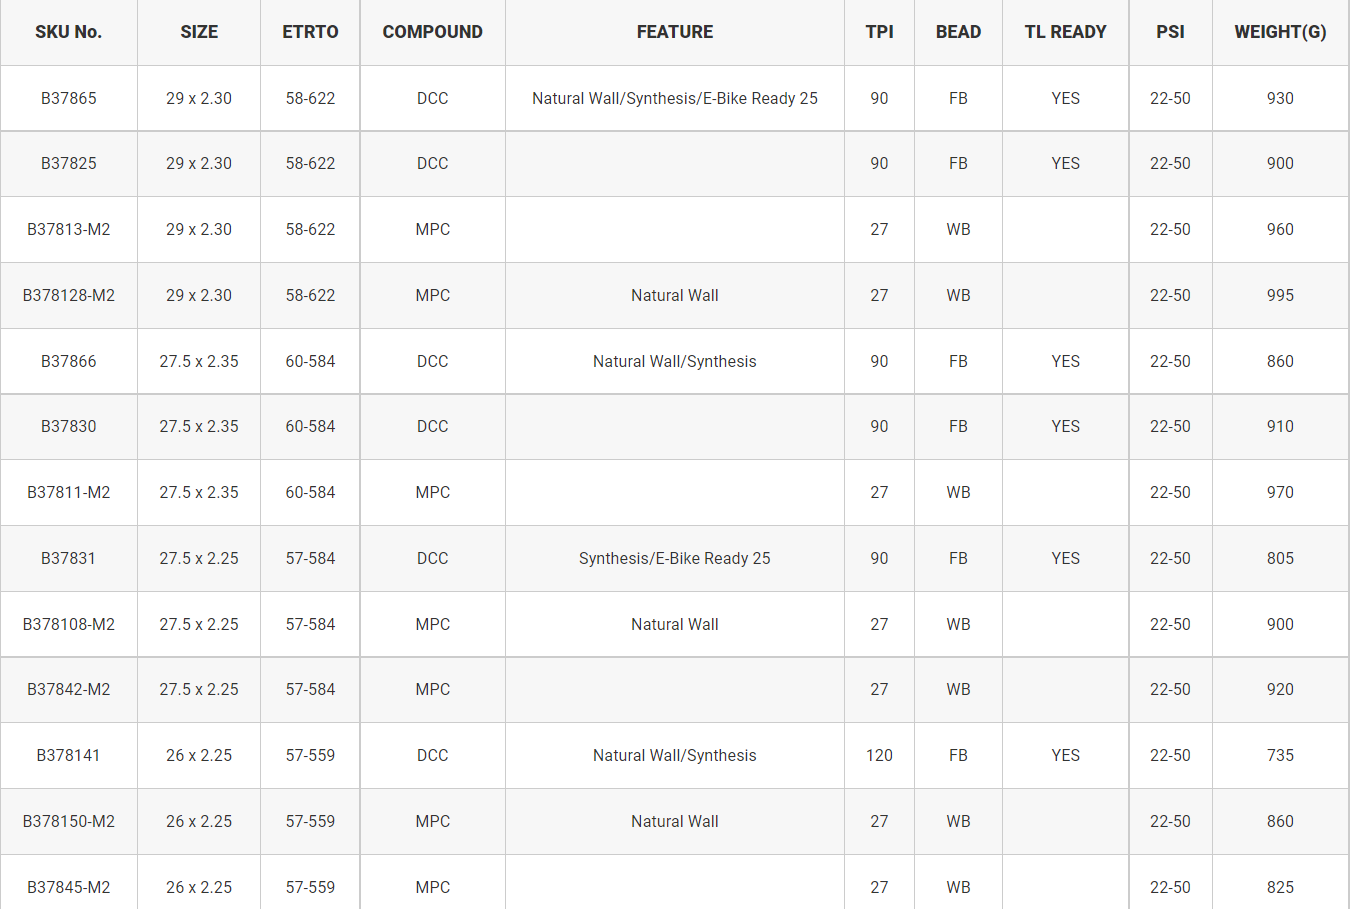Select SKU cell B378150-M2
Image resolution: width=1355 pixels, height=909 pixels.
[68, 821]
